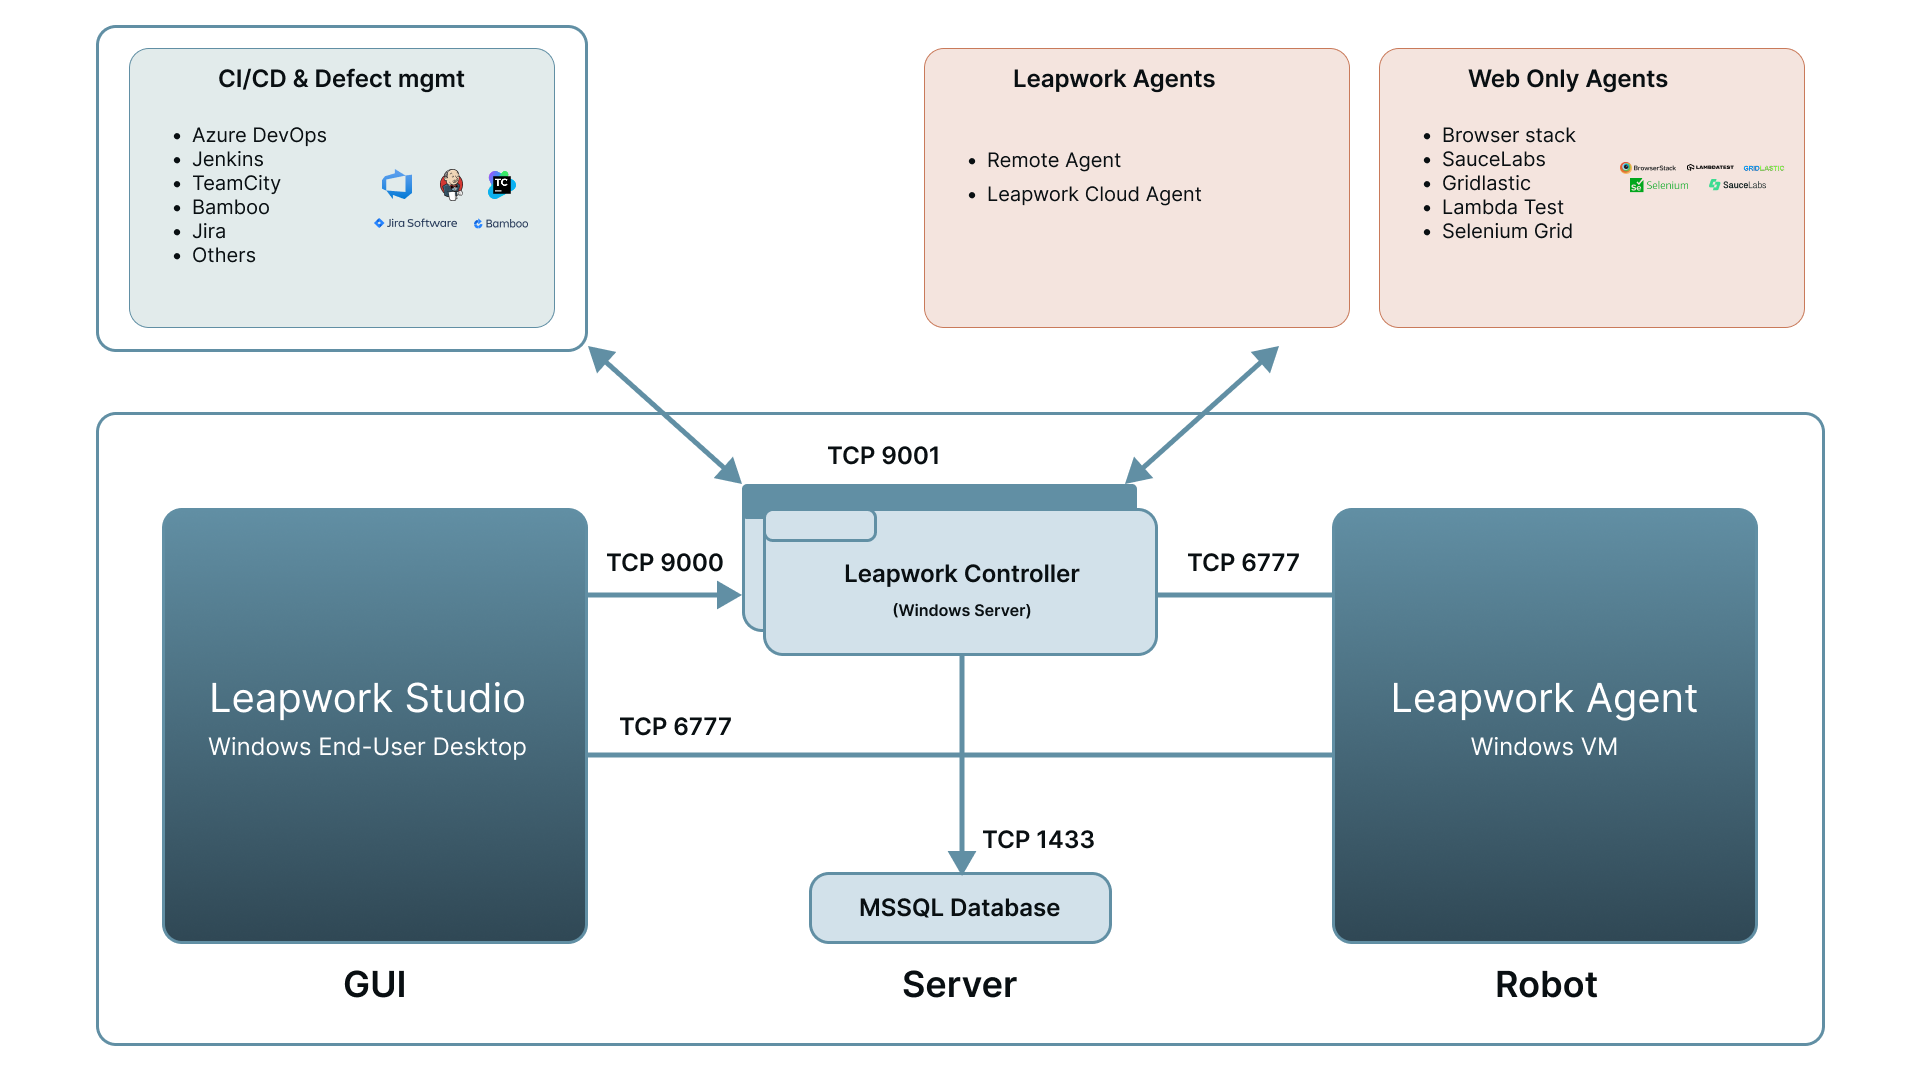Click the CI/CD & Defect mgmt heading

coord(341,79)
